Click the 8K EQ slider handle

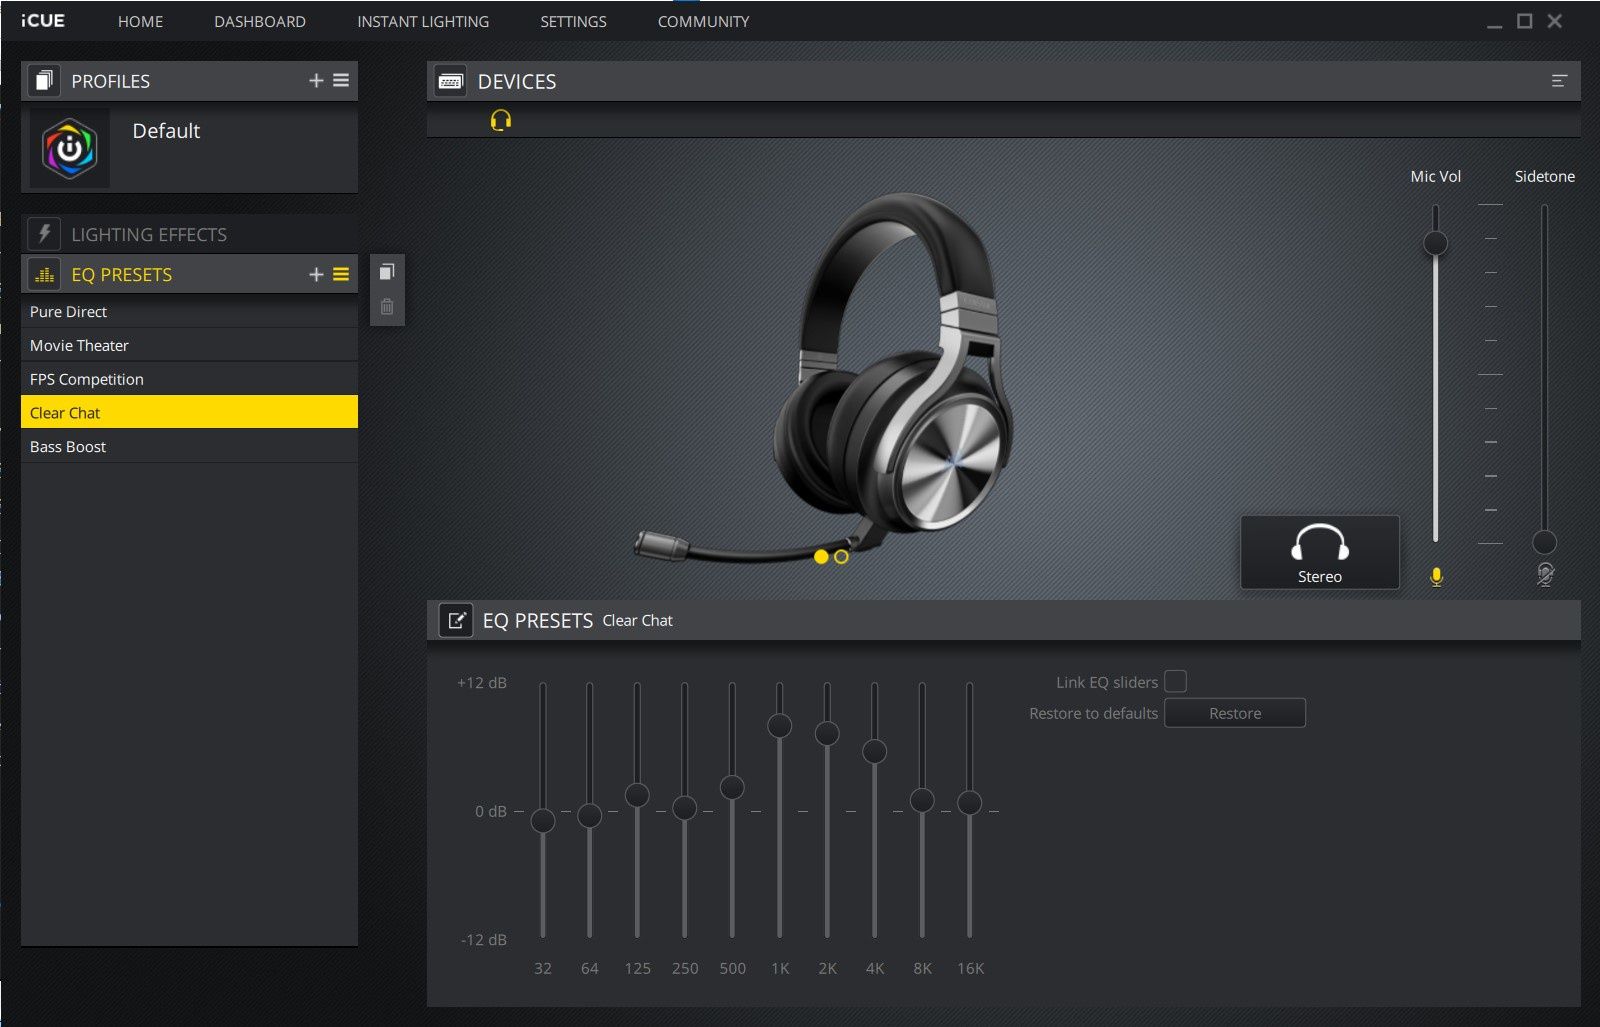[x=922, y=800]
